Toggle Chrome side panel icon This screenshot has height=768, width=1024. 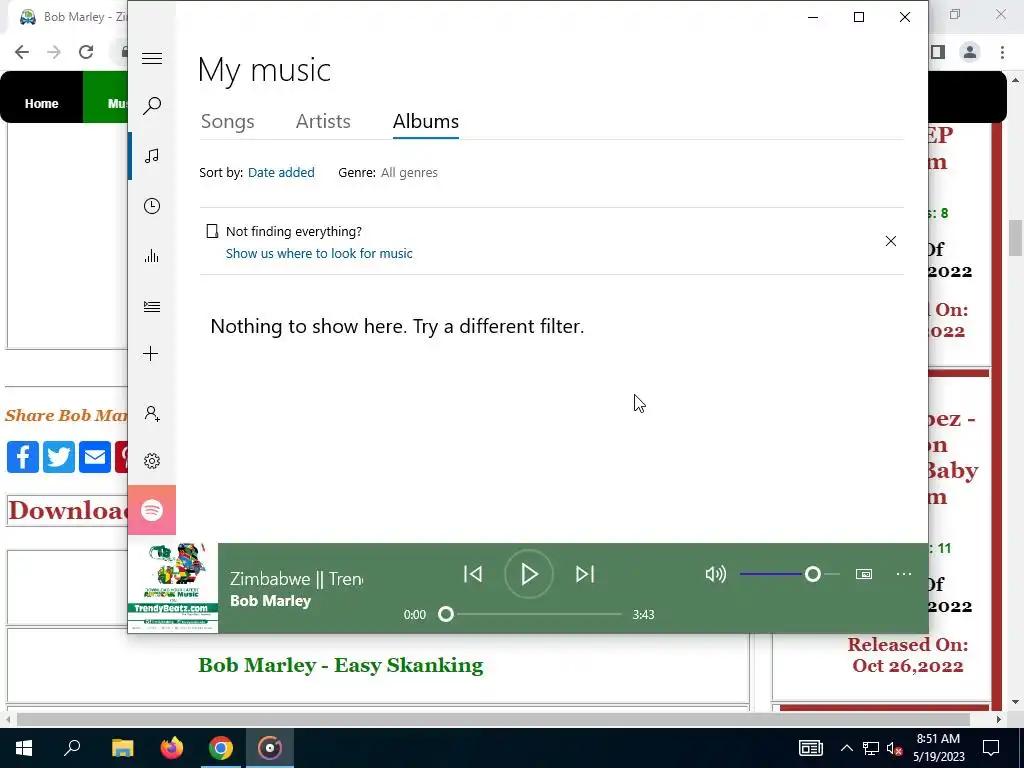[938, 52]
